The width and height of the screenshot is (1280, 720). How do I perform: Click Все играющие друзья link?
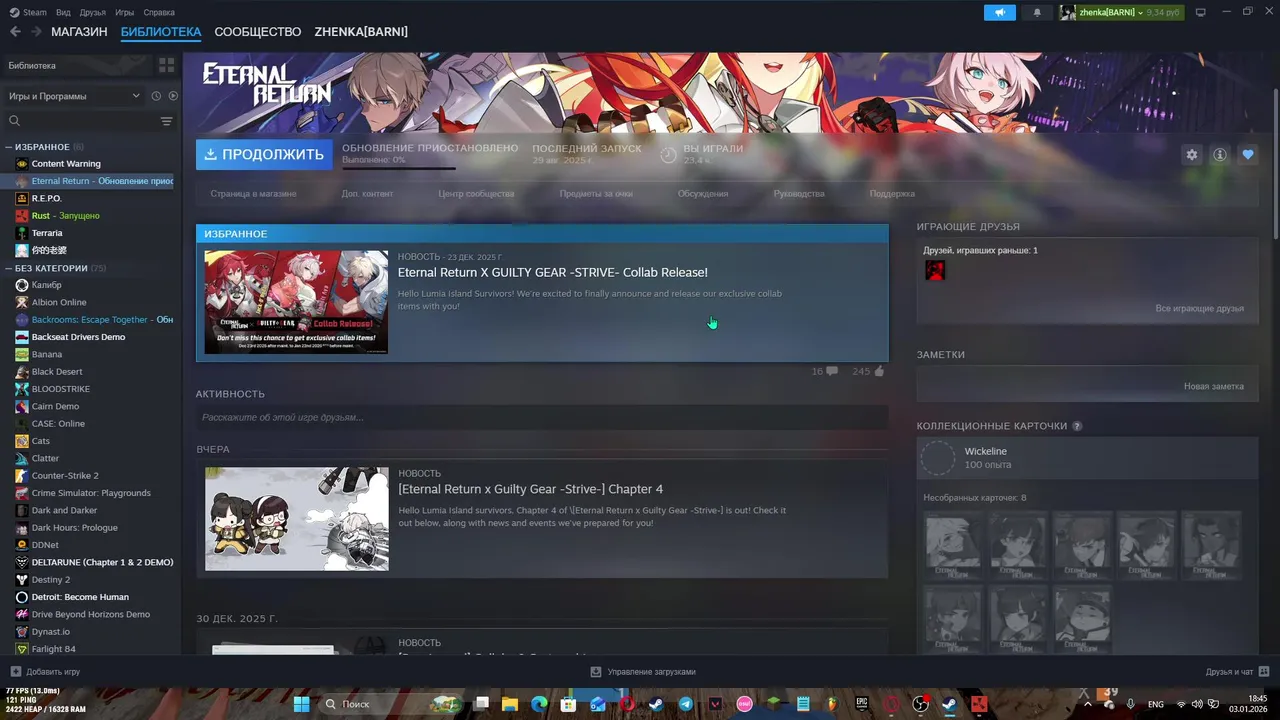click(x=1199, y=309)
